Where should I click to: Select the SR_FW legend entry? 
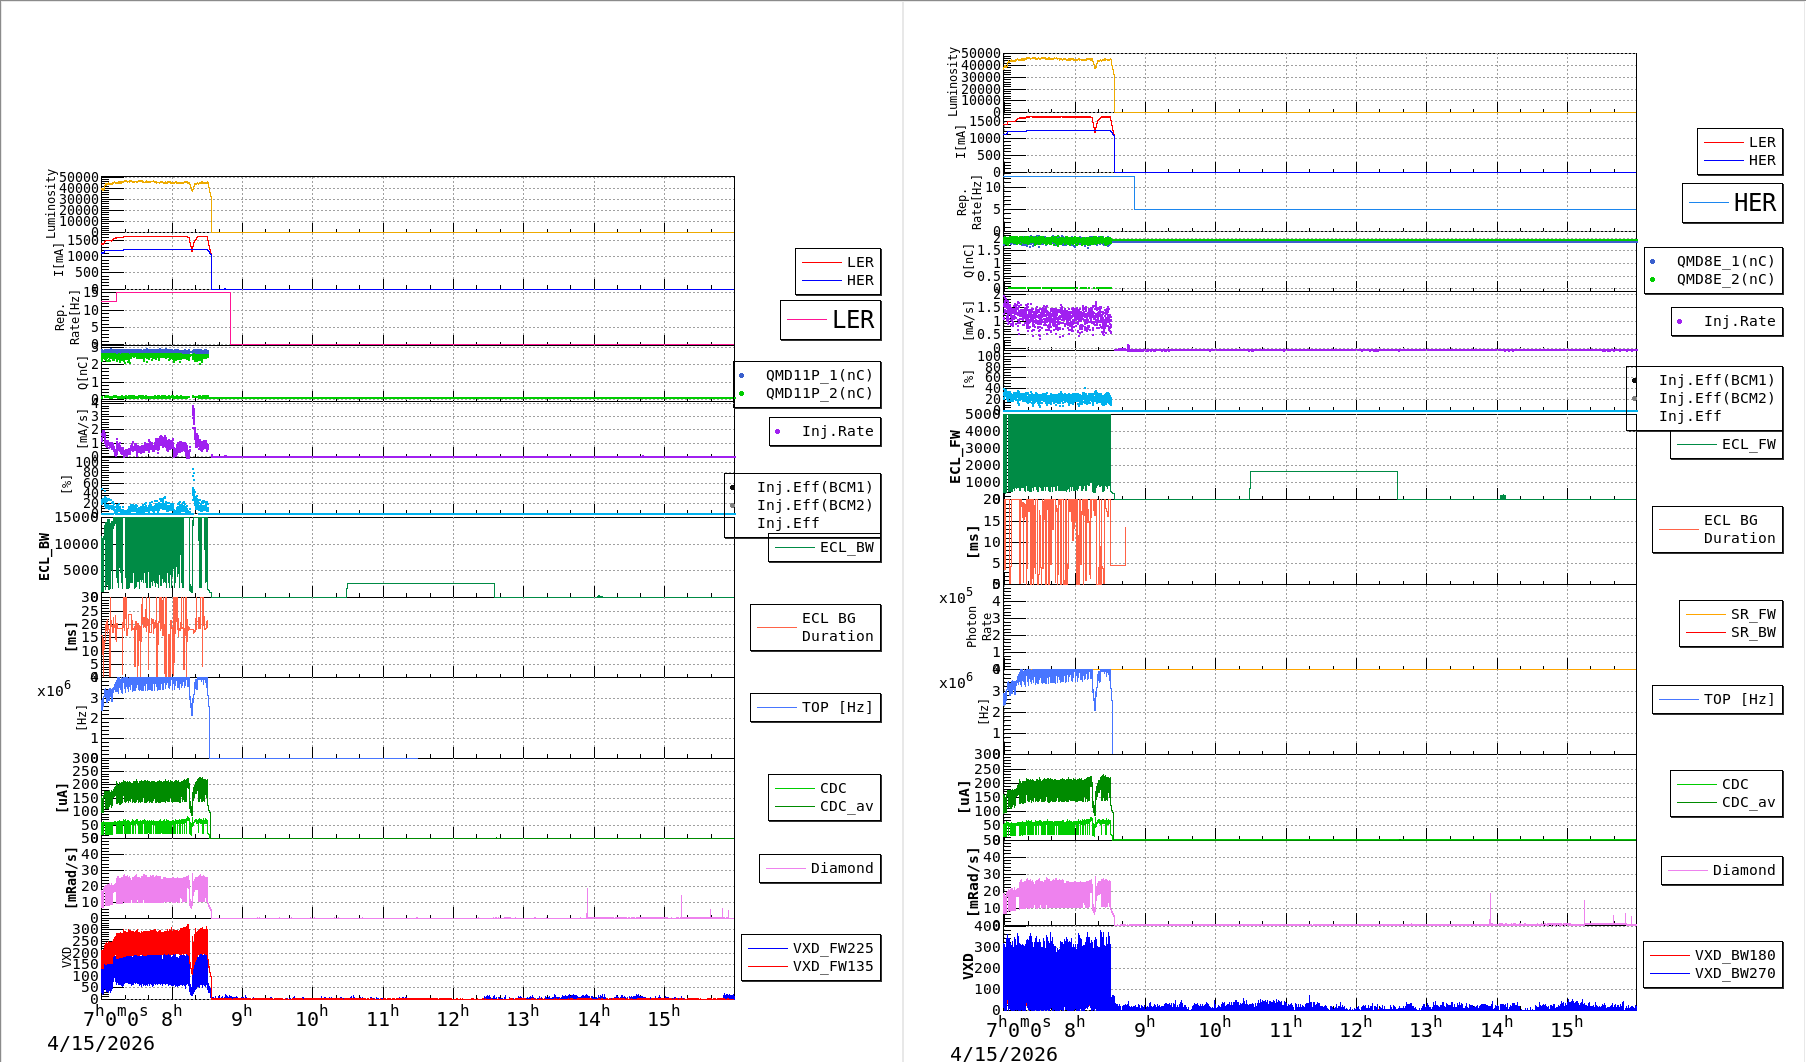click(x=1752, y=614)
